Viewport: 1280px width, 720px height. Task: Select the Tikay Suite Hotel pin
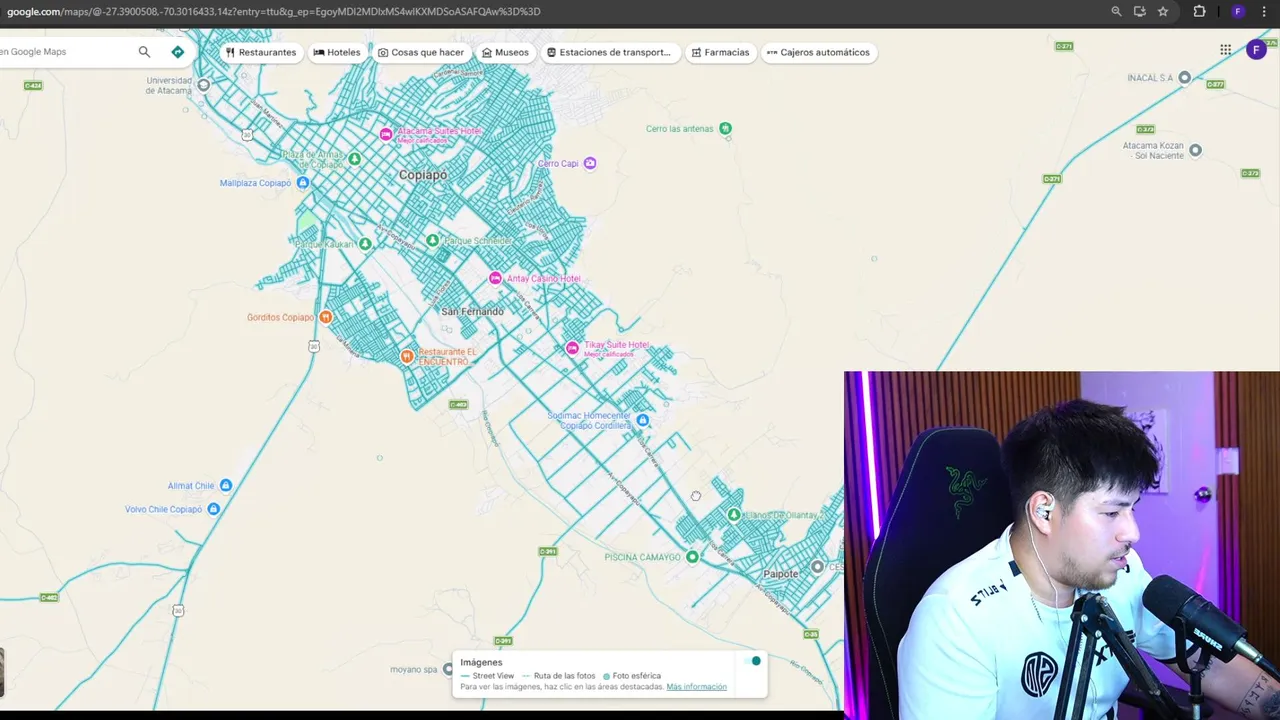tap(572, 348)
